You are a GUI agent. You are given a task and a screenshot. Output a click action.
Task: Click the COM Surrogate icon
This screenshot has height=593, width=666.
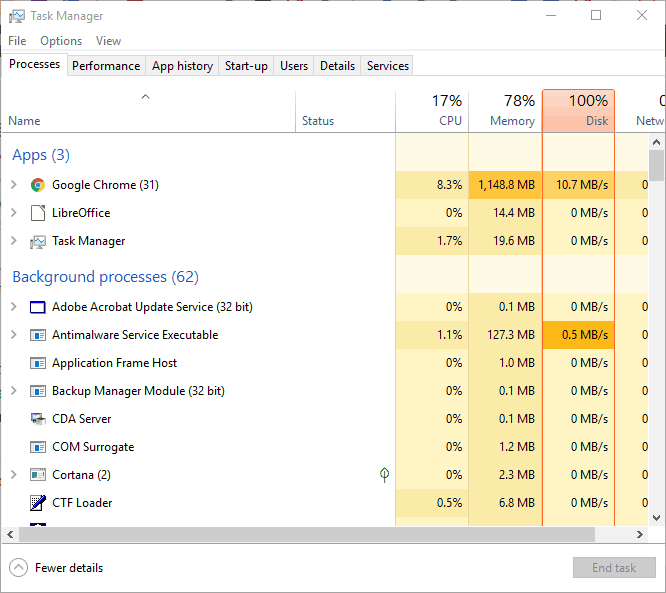pyautogui.click(x=38, y=447)
